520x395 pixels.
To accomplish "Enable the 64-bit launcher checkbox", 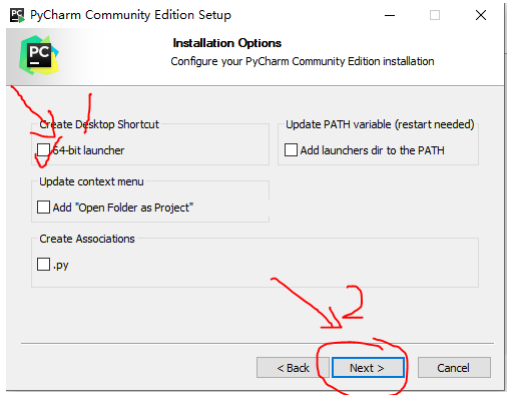I will (x=44, y=150).
